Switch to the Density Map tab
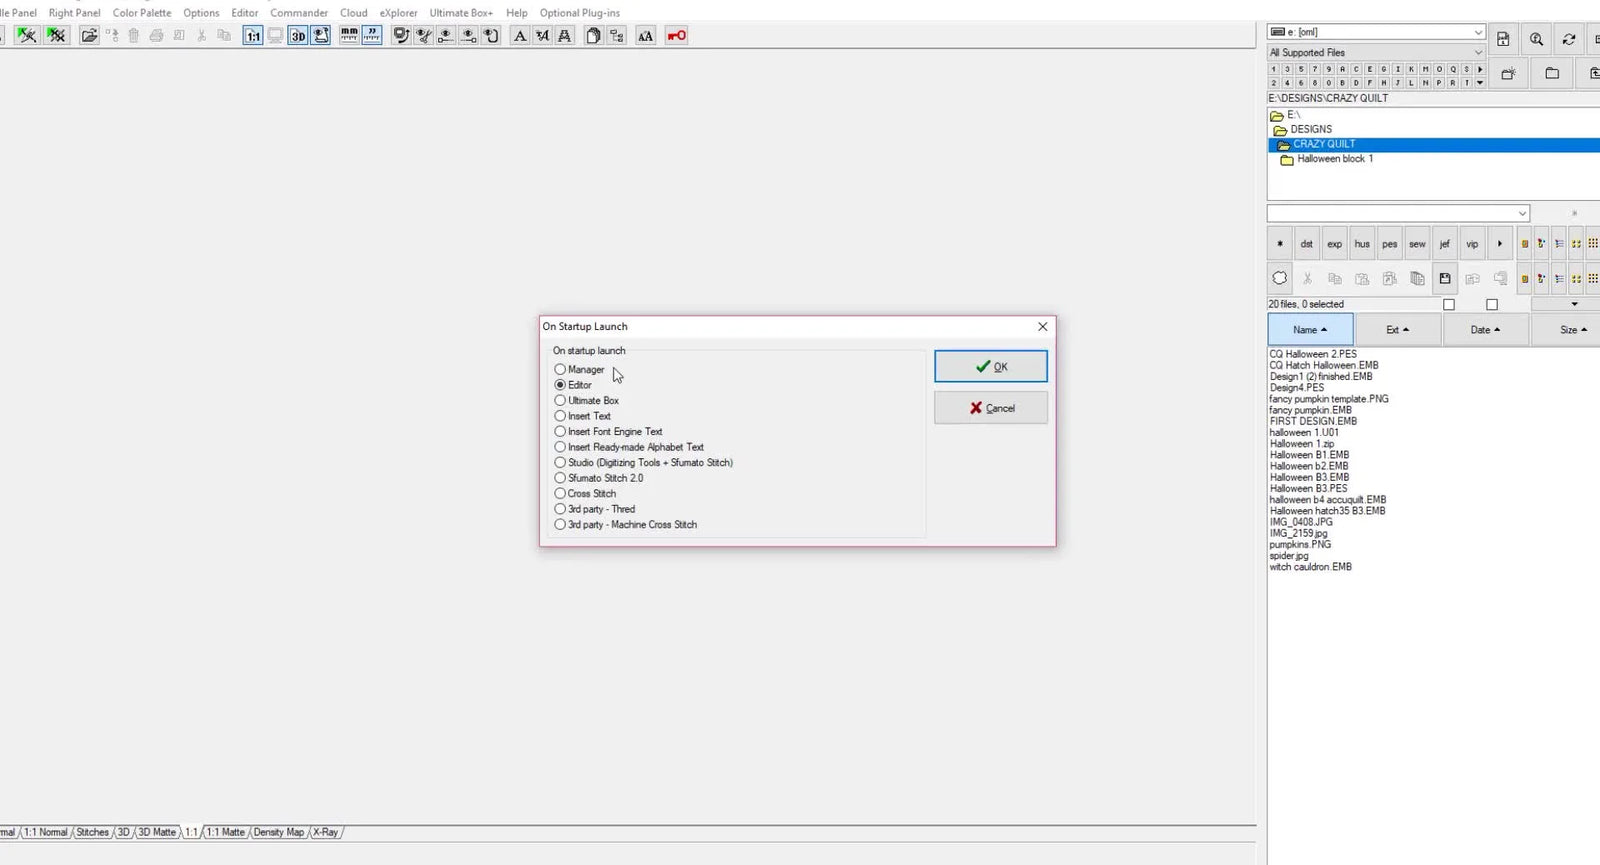Image resolution: width=1600 pixels, height=865 pixels. coord(279,832)
